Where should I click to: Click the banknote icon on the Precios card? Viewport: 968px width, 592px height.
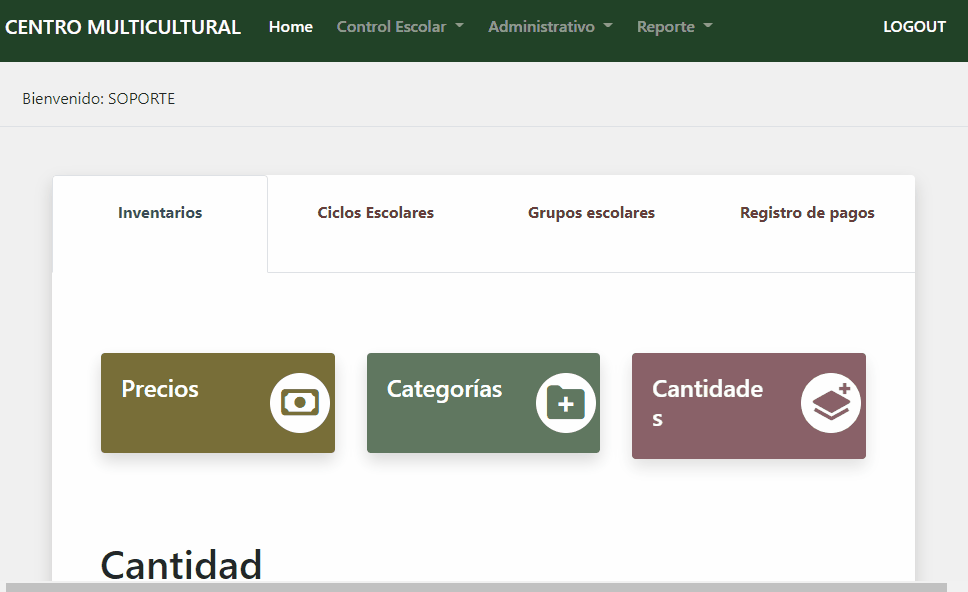299,402
